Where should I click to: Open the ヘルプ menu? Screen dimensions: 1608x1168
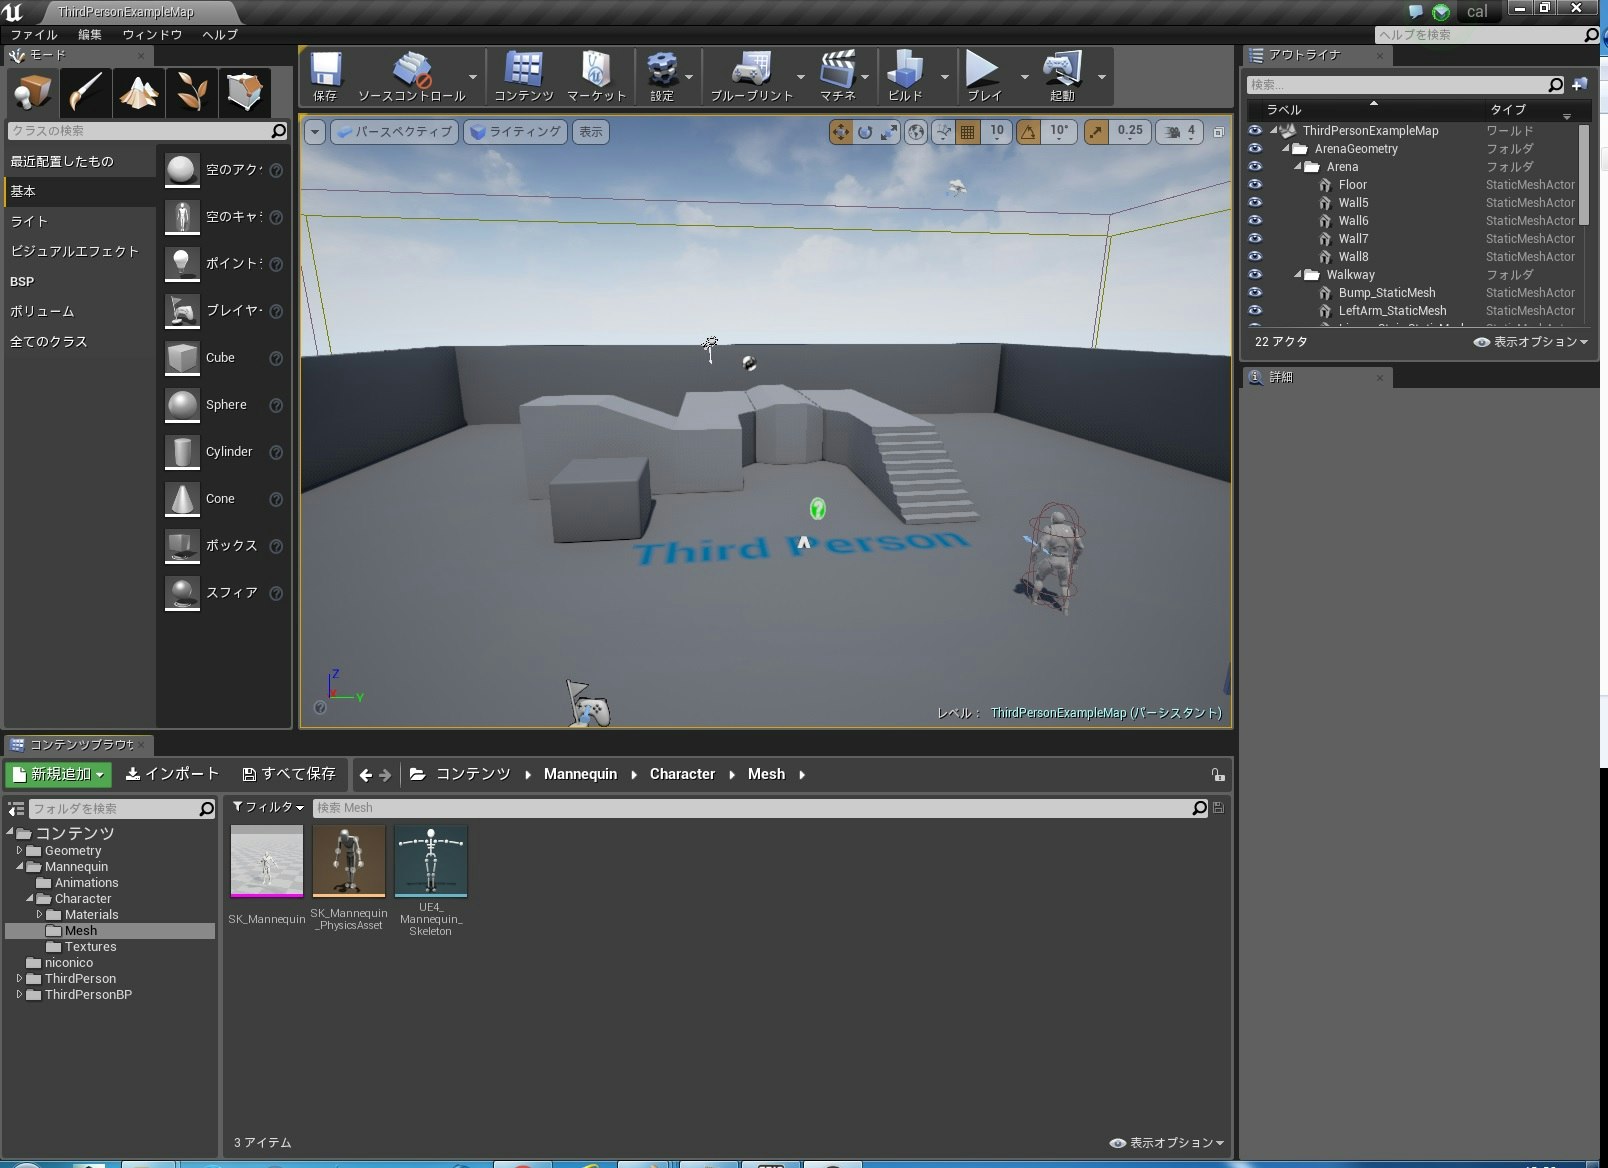220,34
